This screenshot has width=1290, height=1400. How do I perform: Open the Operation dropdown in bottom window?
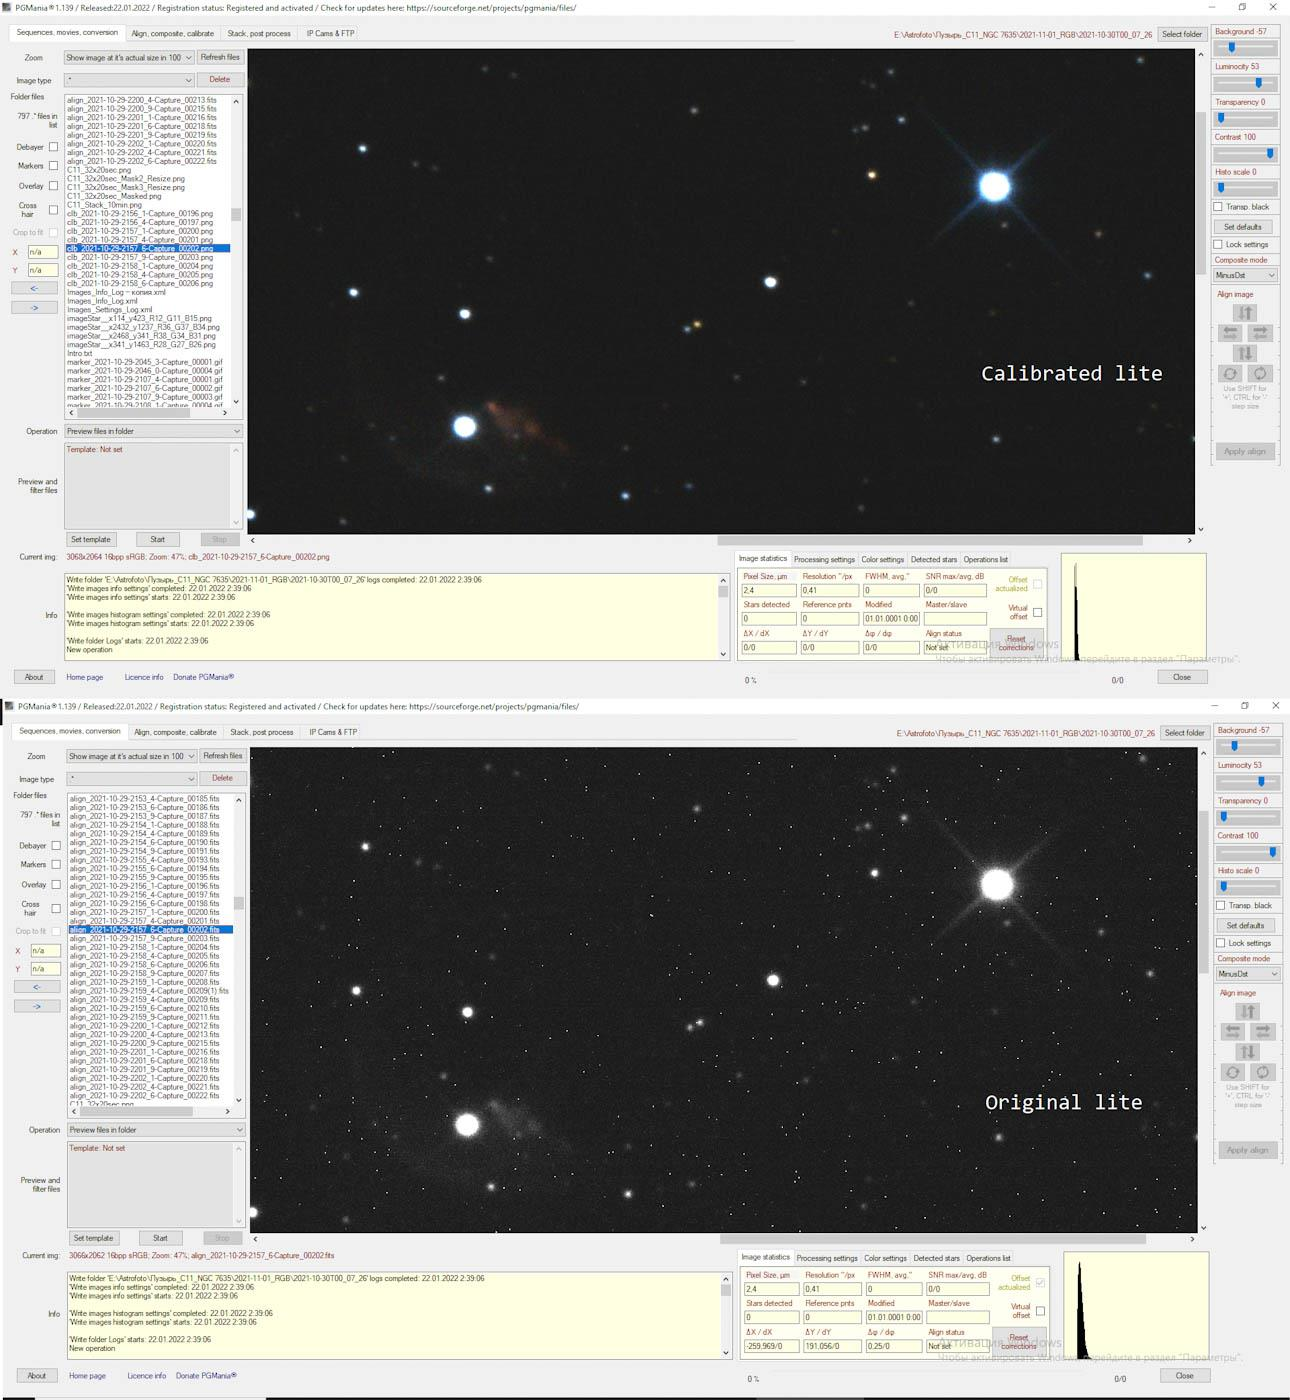click(155, 1130)
